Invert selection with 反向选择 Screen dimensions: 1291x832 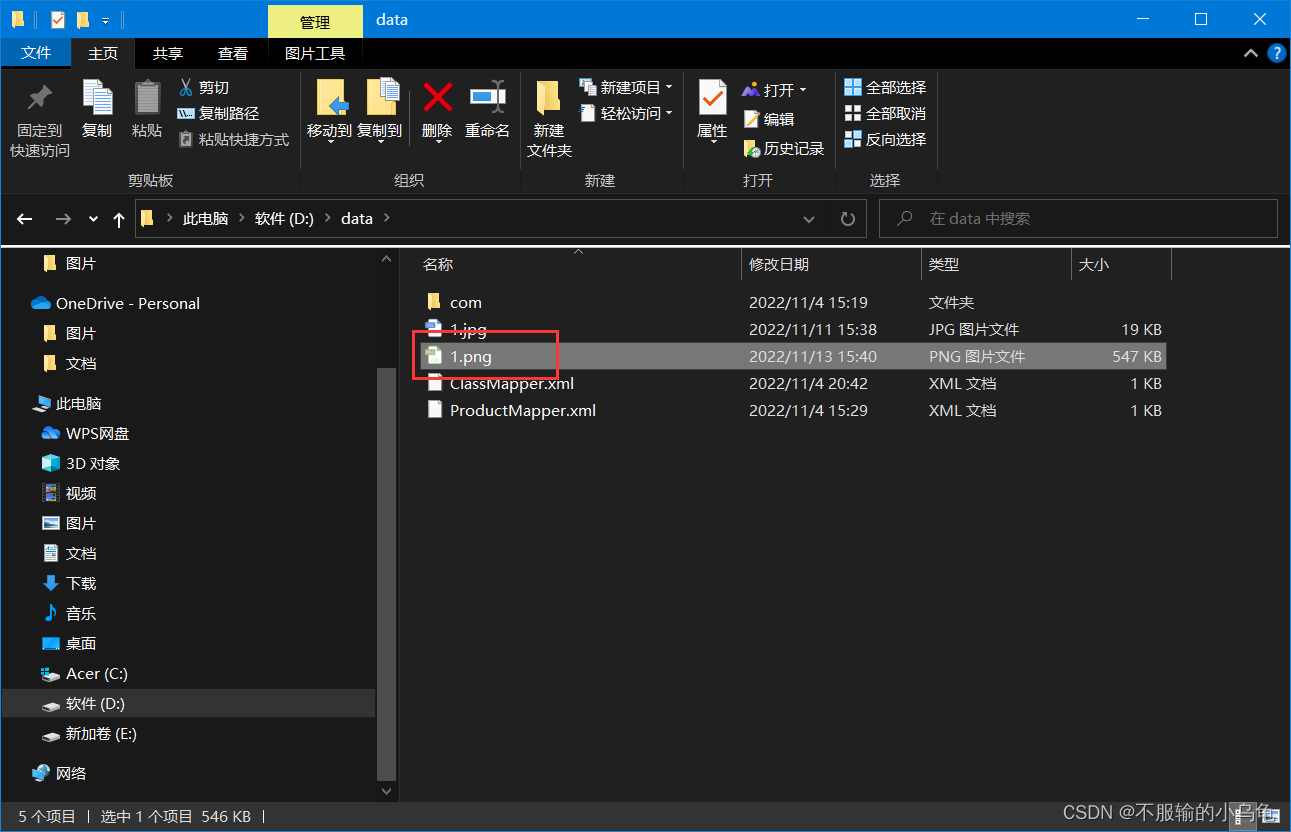click(885, 140)
